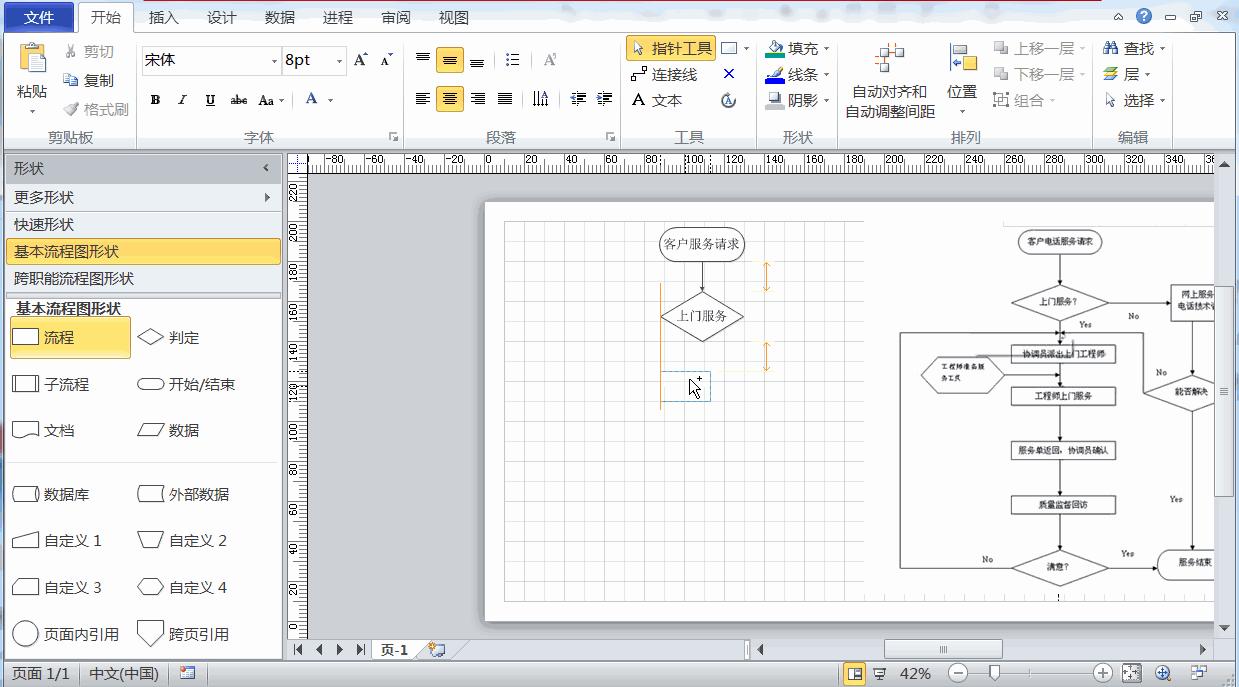Viewport: 1239px width, 687px height.
Task: Toggle Italic text style
Action: tap(182, 100)
